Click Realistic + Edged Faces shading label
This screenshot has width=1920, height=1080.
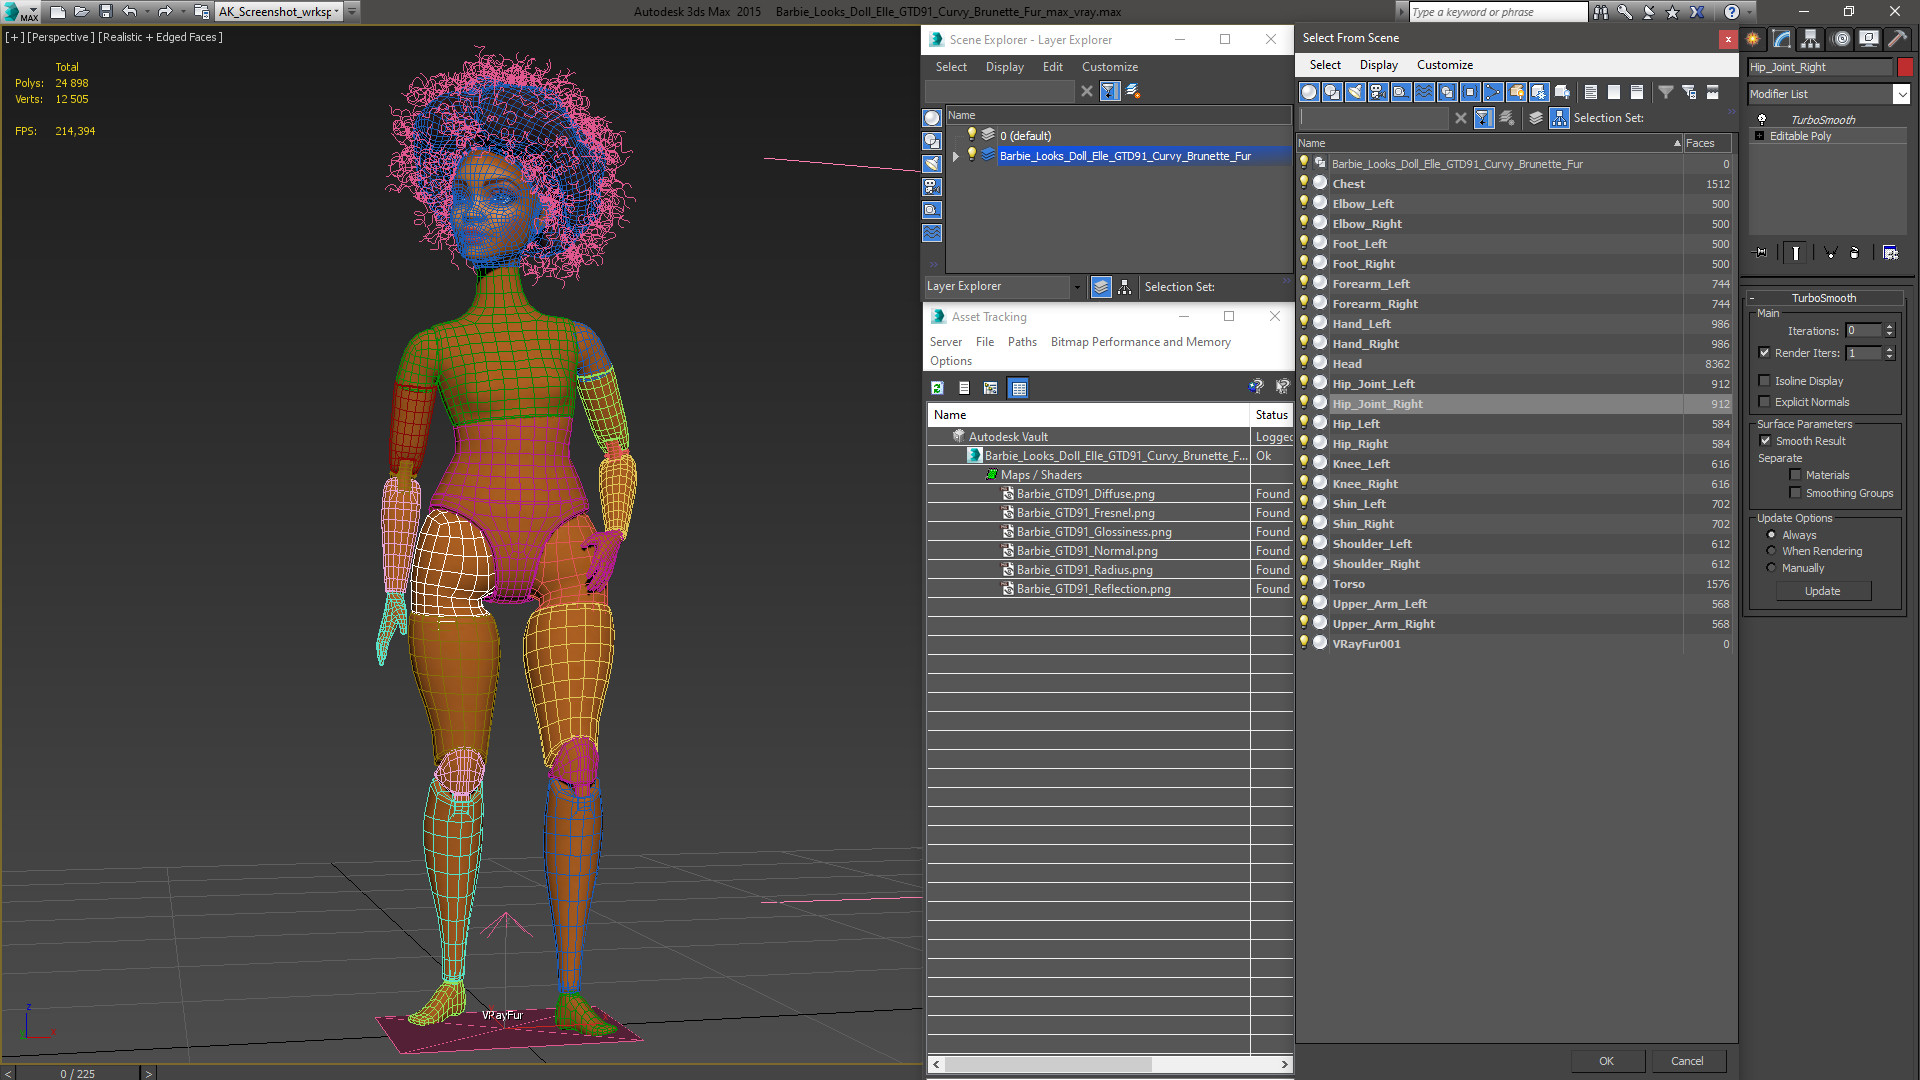160,37
